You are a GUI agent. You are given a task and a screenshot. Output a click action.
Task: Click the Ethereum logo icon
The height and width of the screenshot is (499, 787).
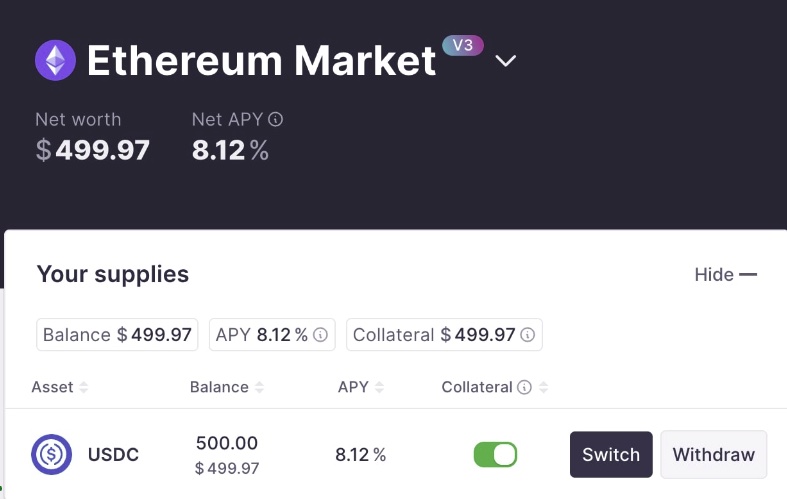[x=55, y=60]
